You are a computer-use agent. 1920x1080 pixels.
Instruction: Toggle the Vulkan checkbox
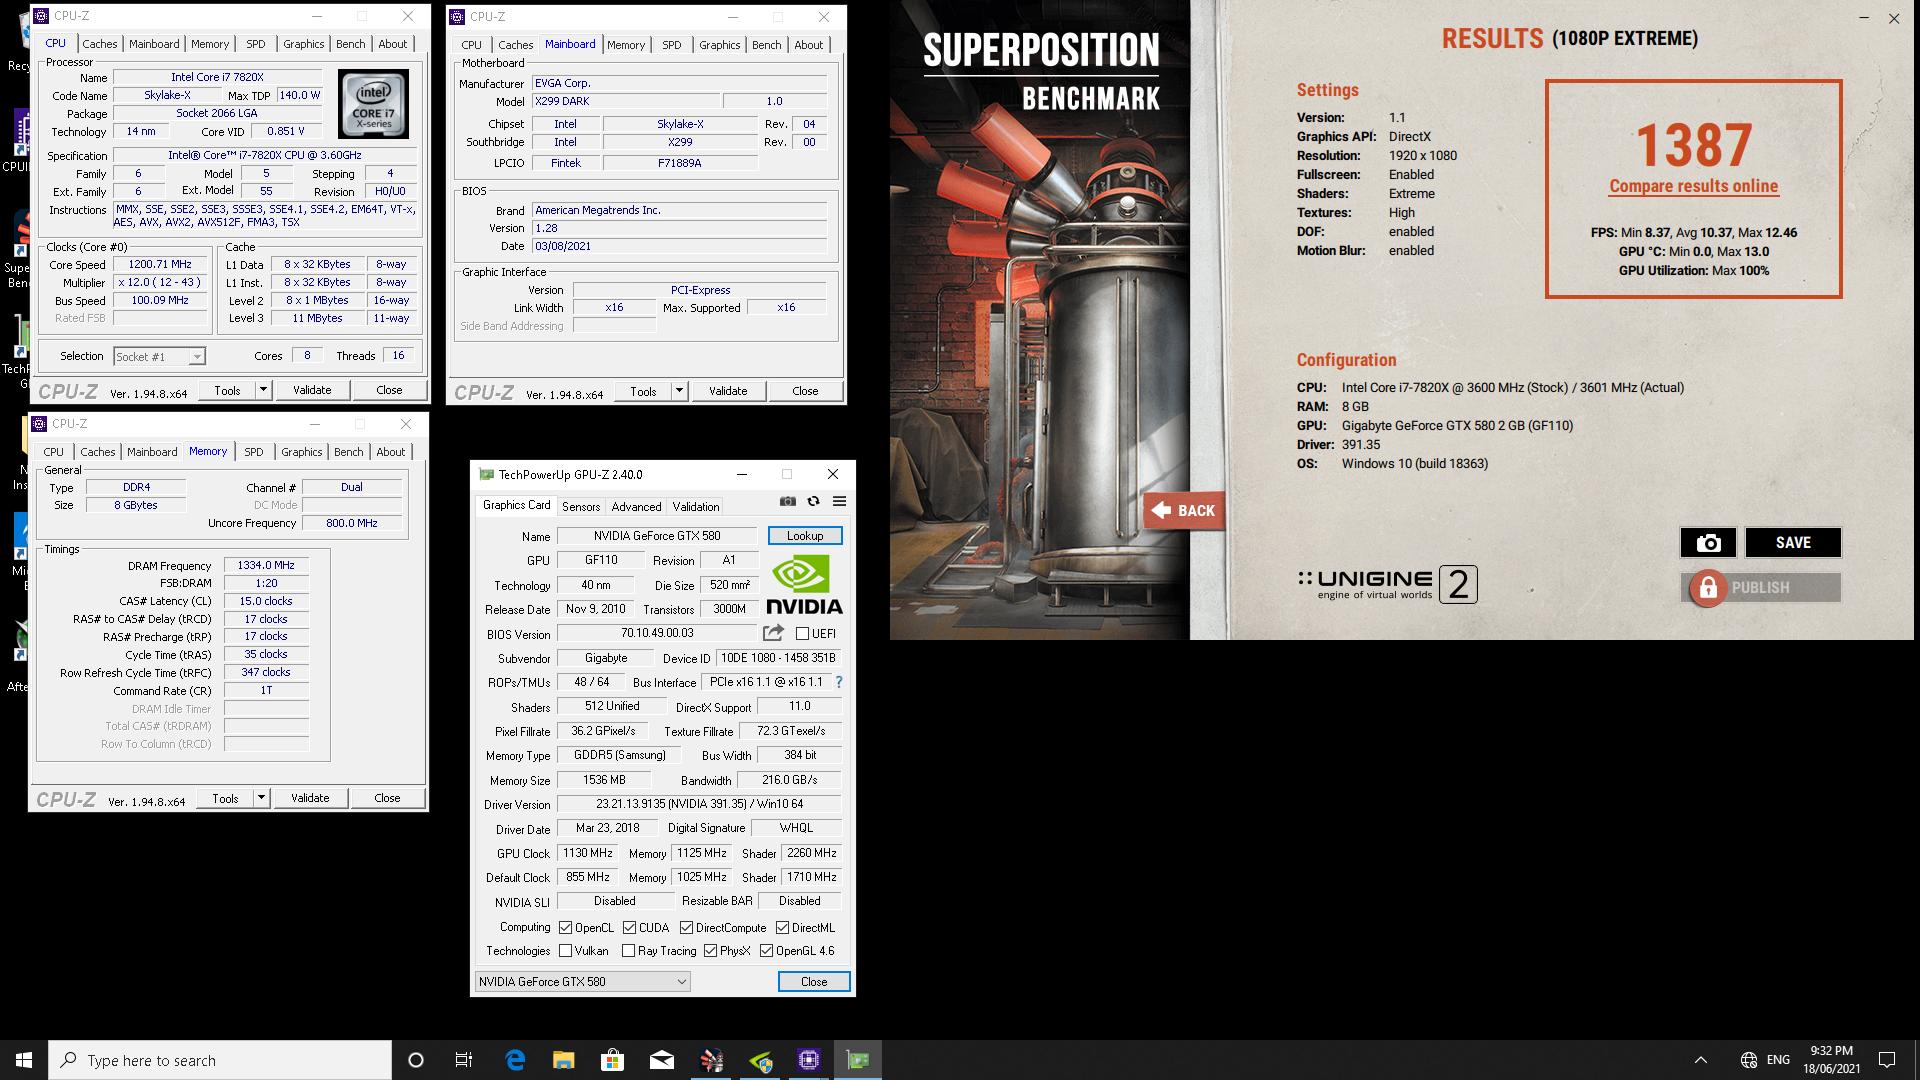(x=566, y=951)
